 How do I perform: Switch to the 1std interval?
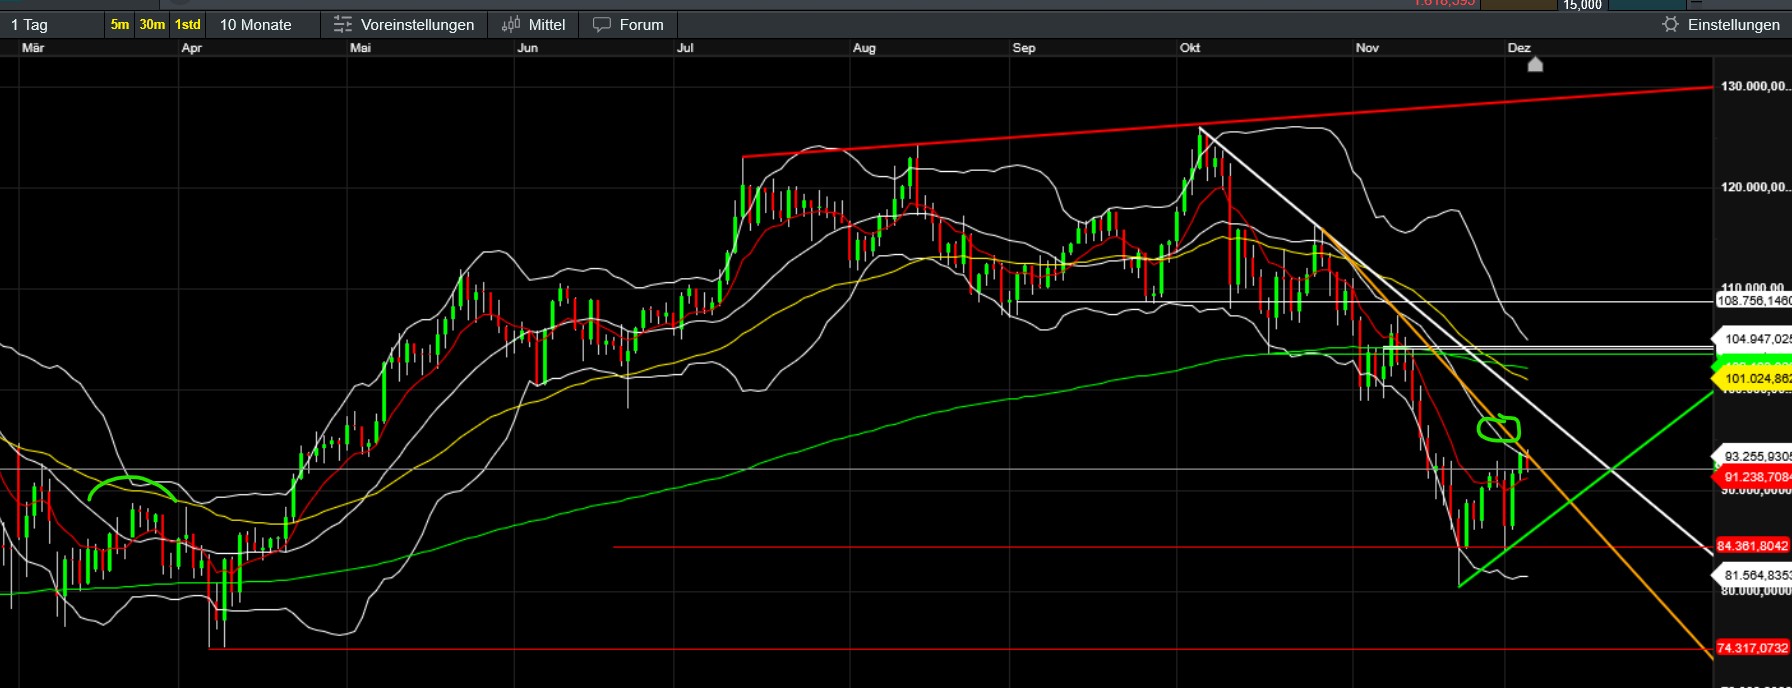pos(187,24)
